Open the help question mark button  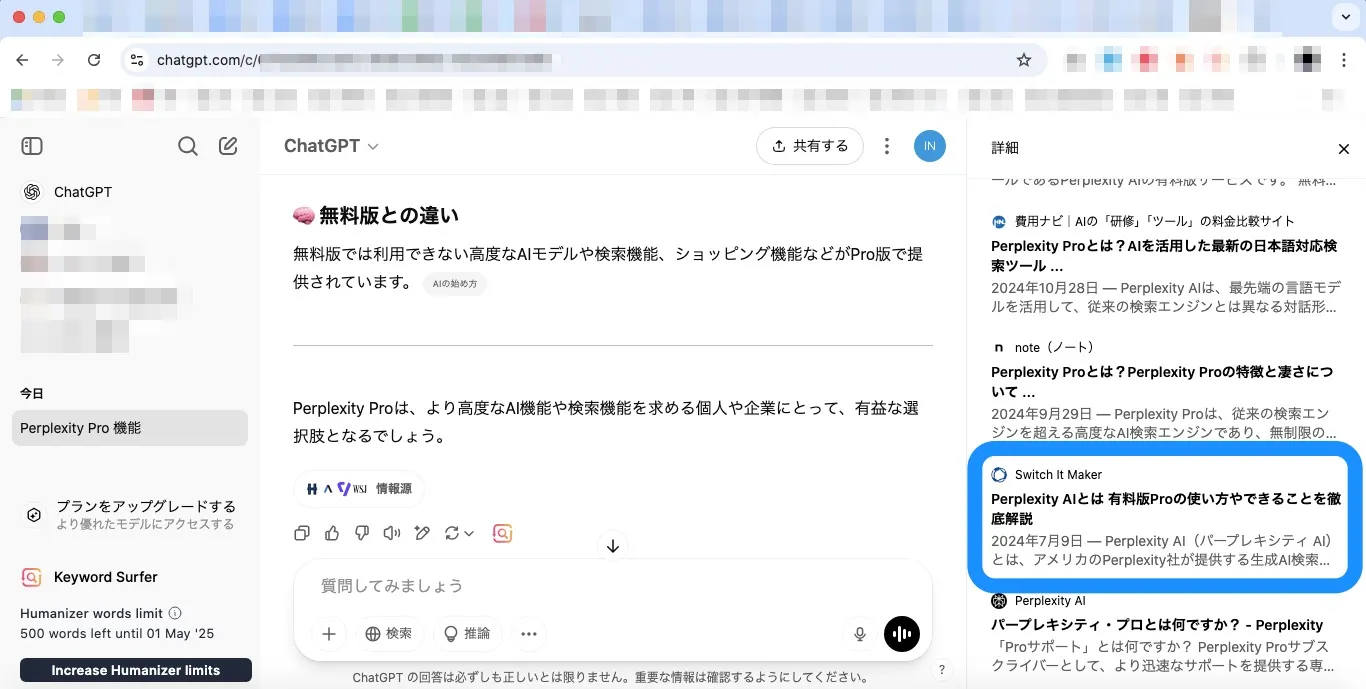pyautogui.click(x=941, y=670)
